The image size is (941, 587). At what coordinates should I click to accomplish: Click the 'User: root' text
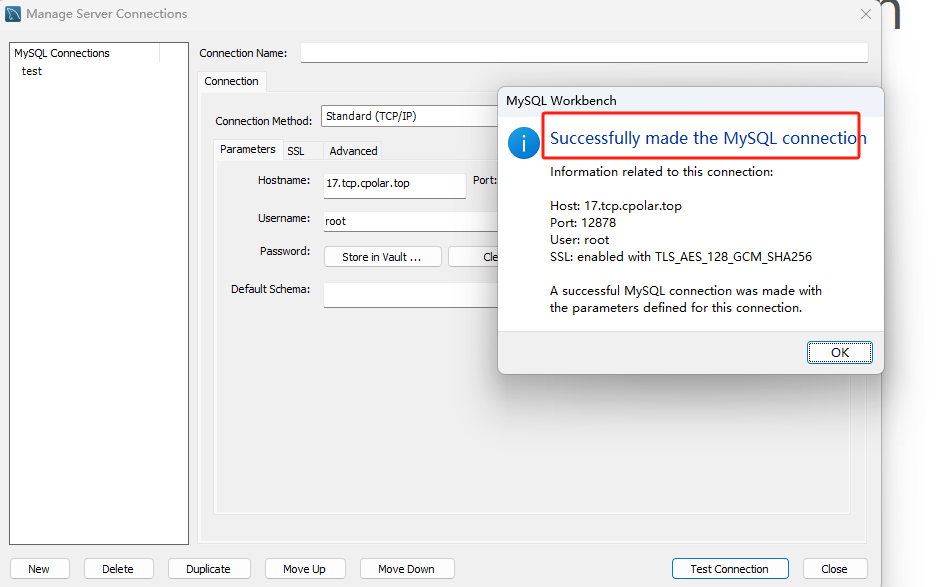click(x=579, y=239)
